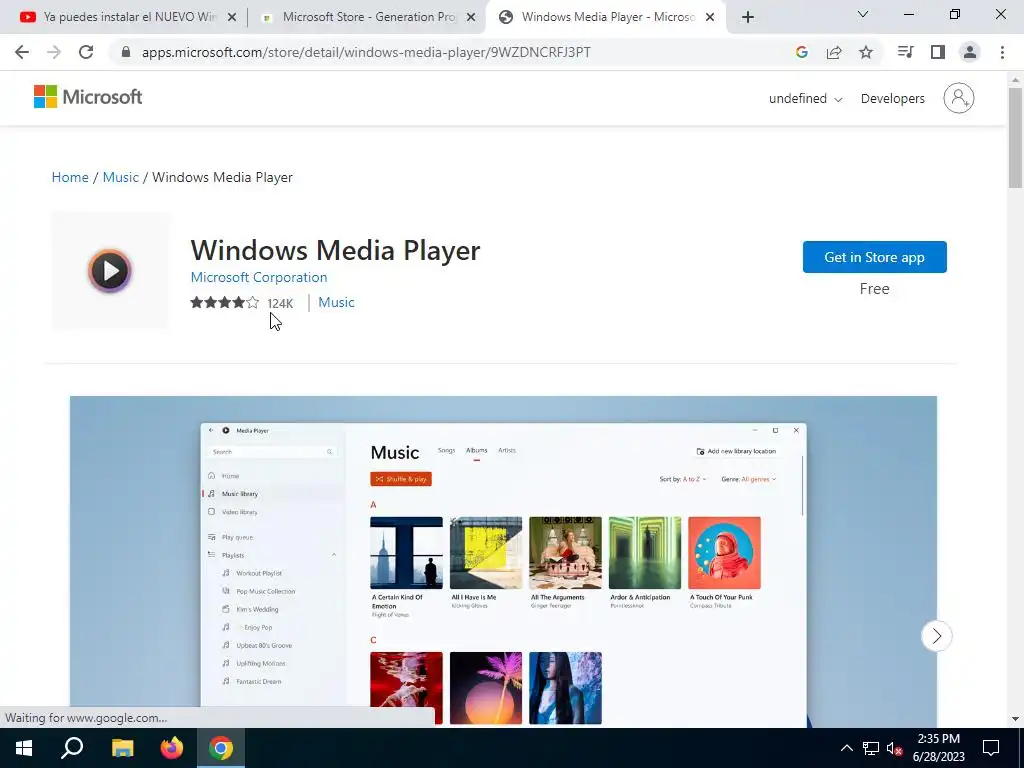Click the browser forward arrow

[x=54, y=52]
